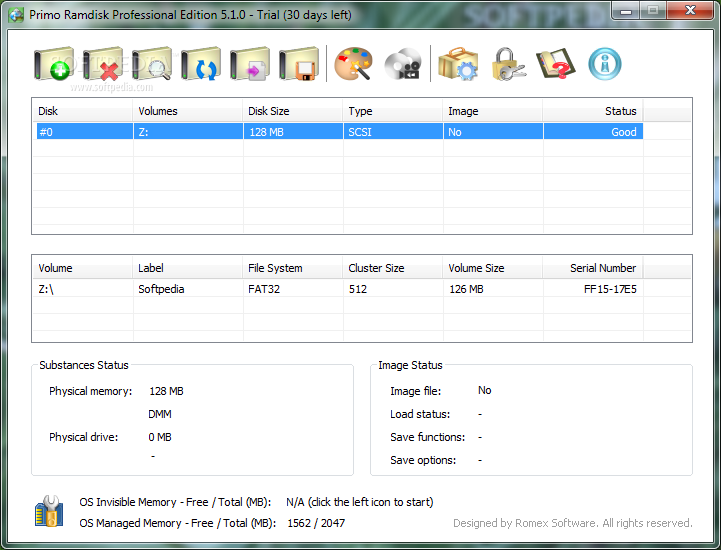Click the Type column header
Viewport: 721px width, 550px height.
point(393,111)
